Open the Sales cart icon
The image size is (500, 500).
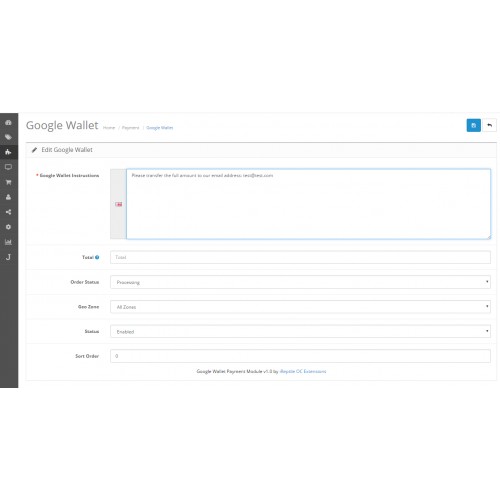point(8,182)
